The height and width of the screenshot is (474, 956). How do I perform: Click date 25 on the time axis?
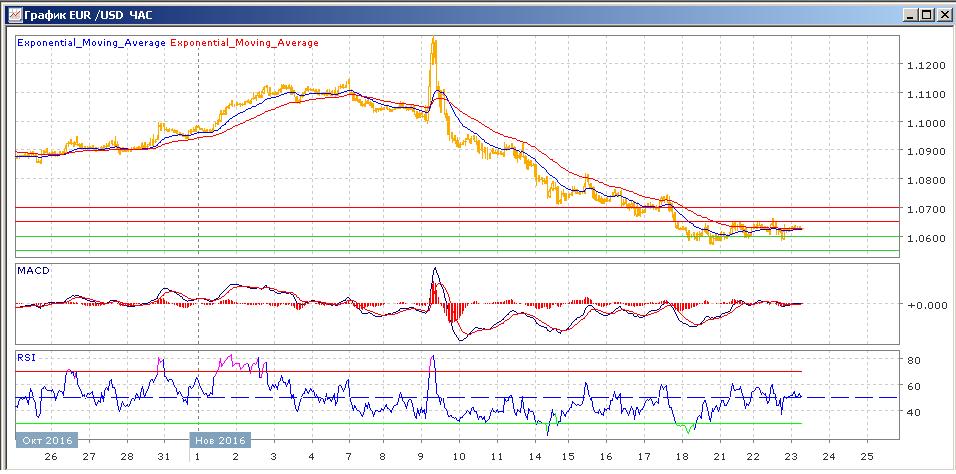867,456
